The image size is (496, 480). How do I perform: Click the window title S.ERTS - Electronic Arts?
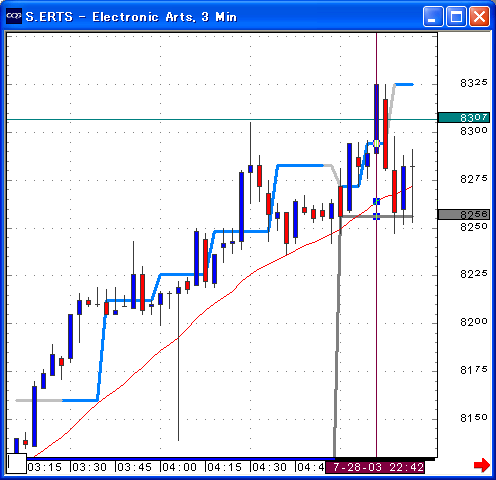click(131, 17)
